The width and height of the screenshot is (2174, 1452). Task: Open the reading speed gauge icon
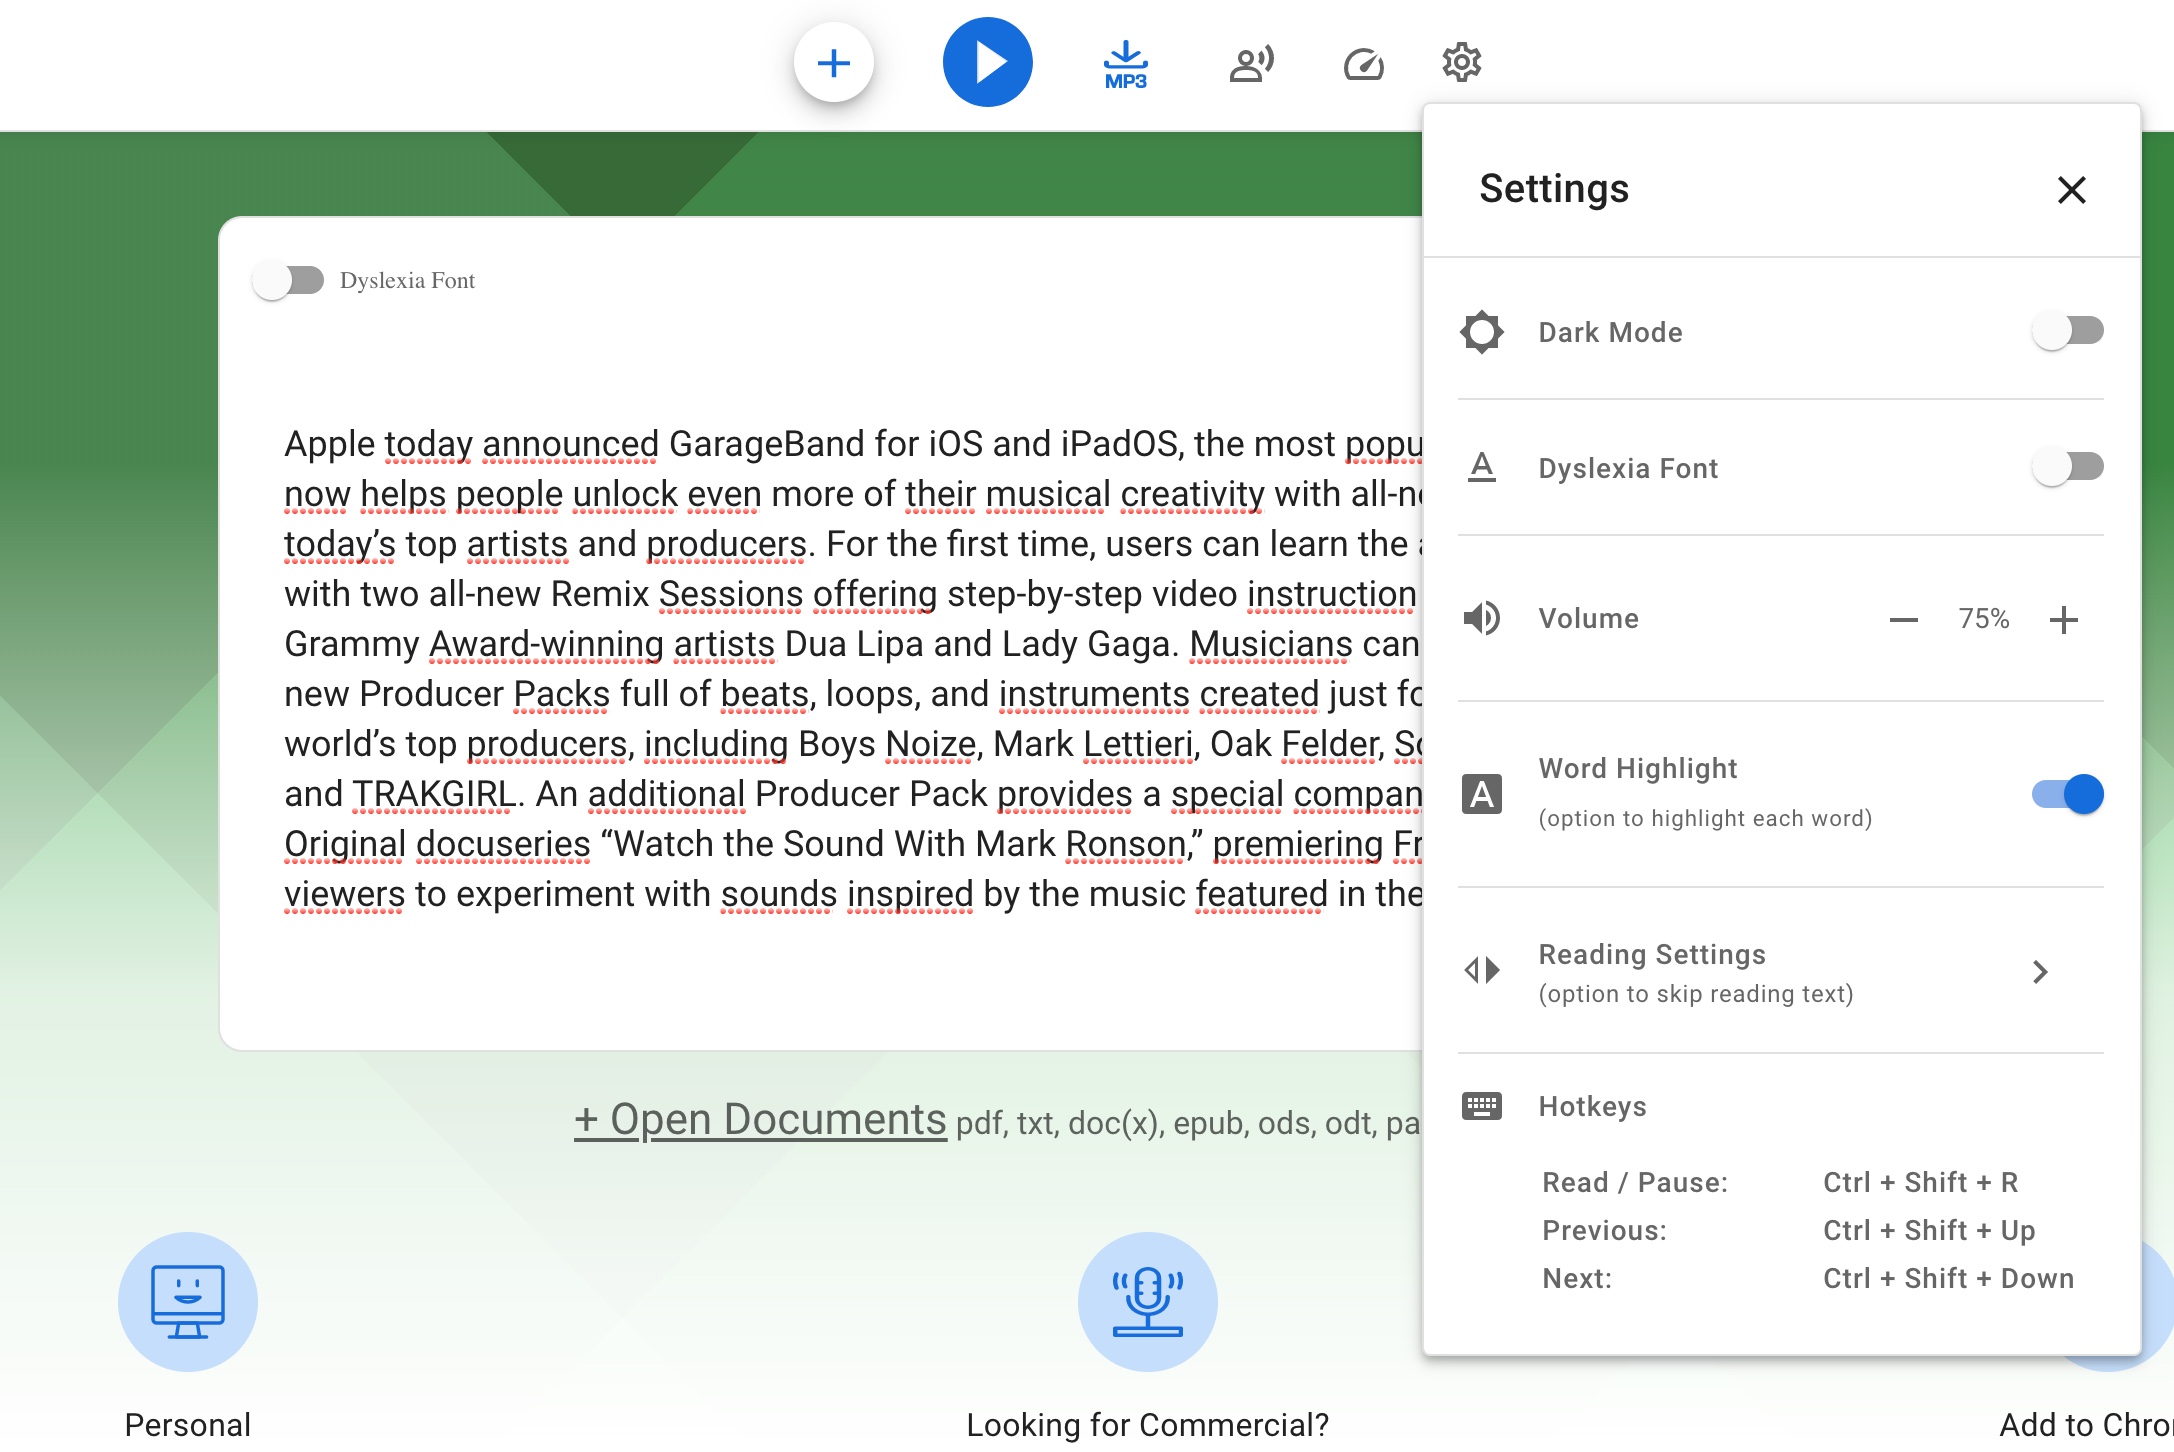(1363, 65)
